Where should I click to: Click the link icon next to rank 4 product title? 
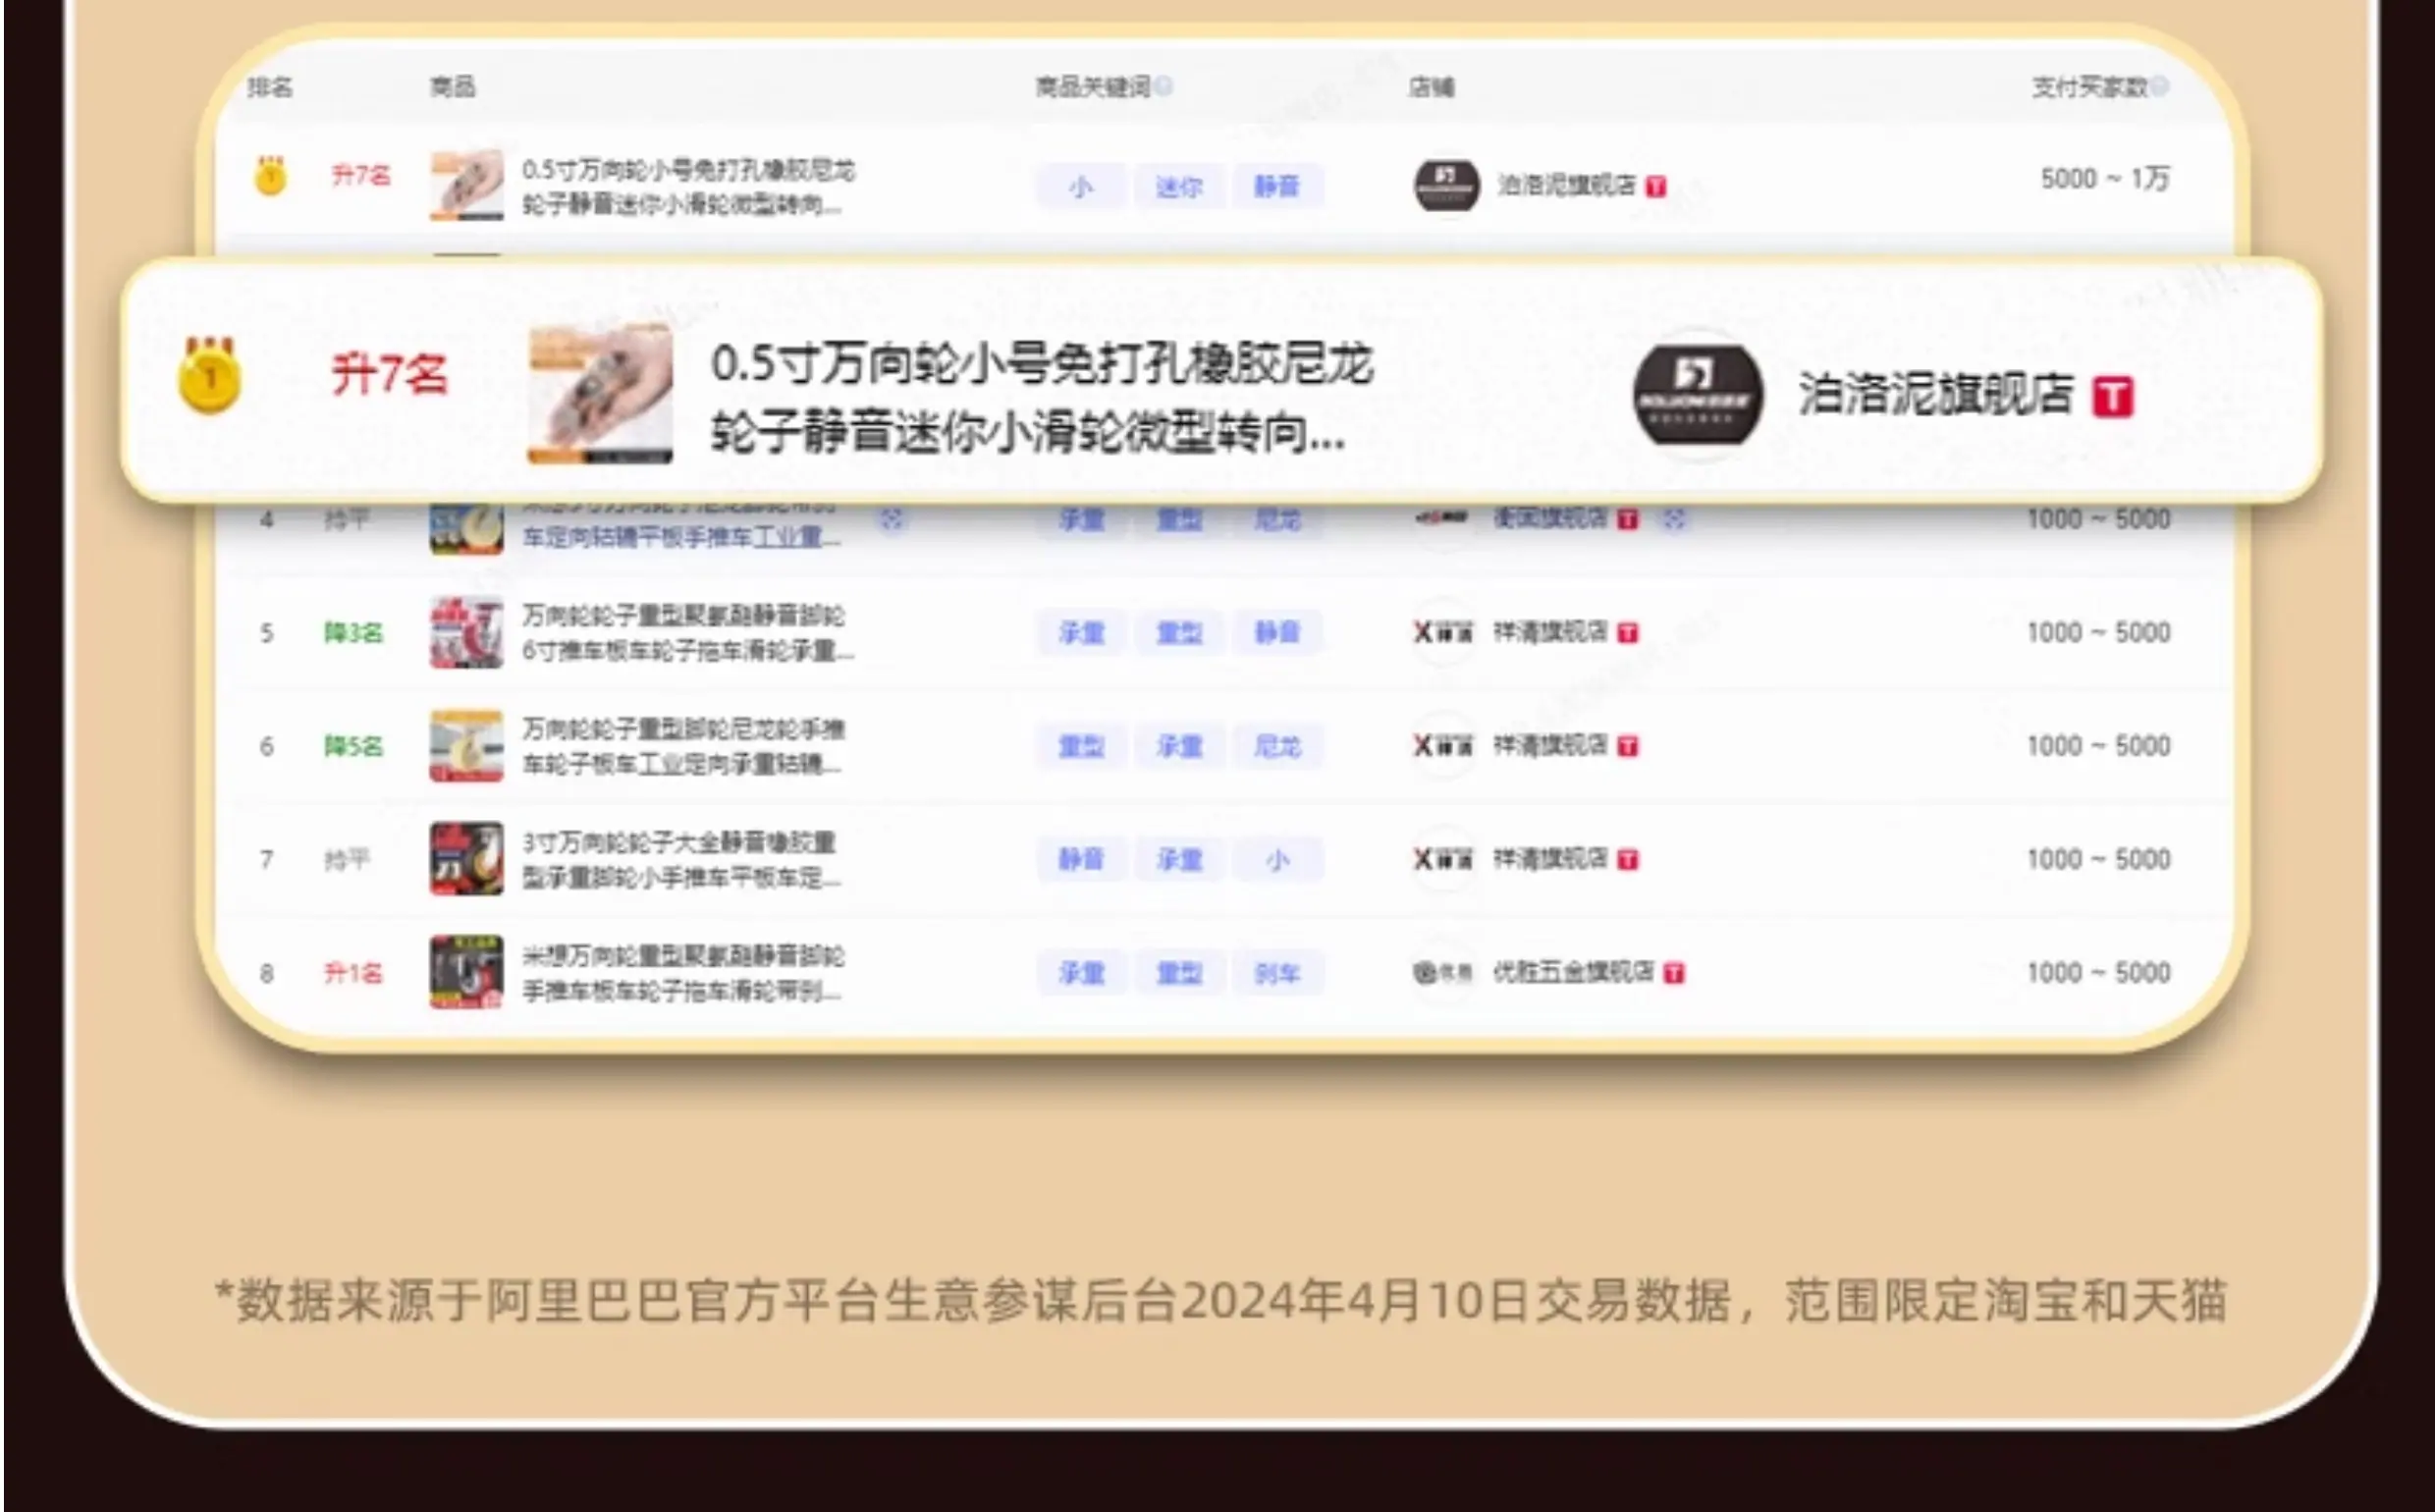[x=892, y=520]
